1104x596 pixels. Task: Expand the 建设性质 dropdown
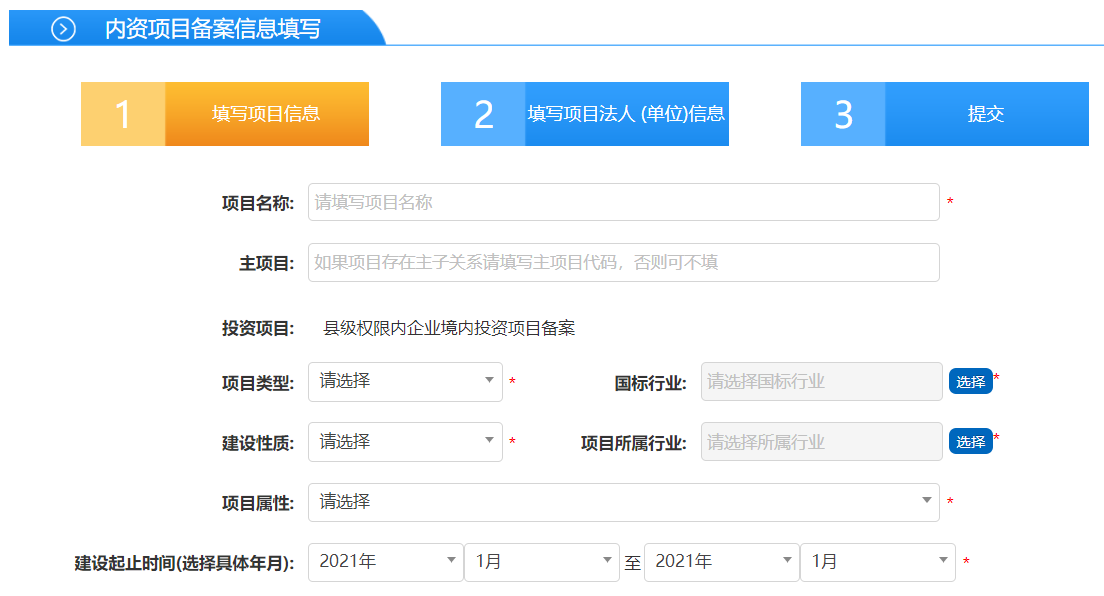tap(405, 441)
